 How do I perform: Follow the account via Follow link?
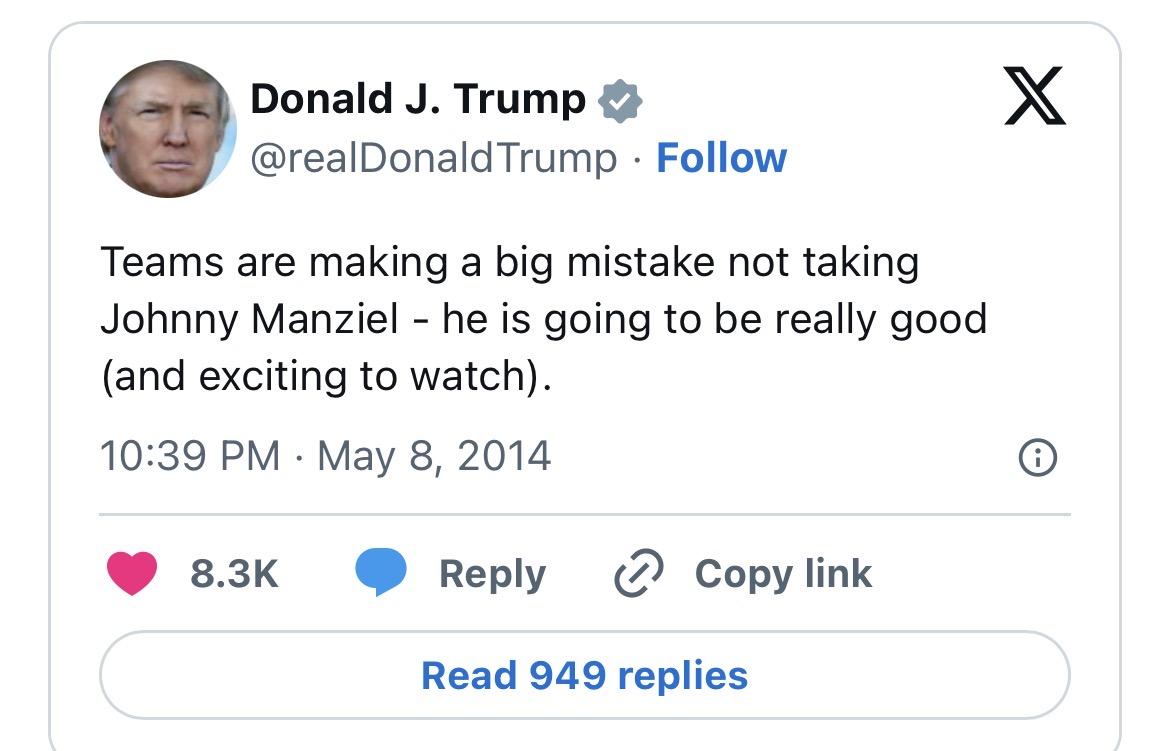[x=721, y=158]
